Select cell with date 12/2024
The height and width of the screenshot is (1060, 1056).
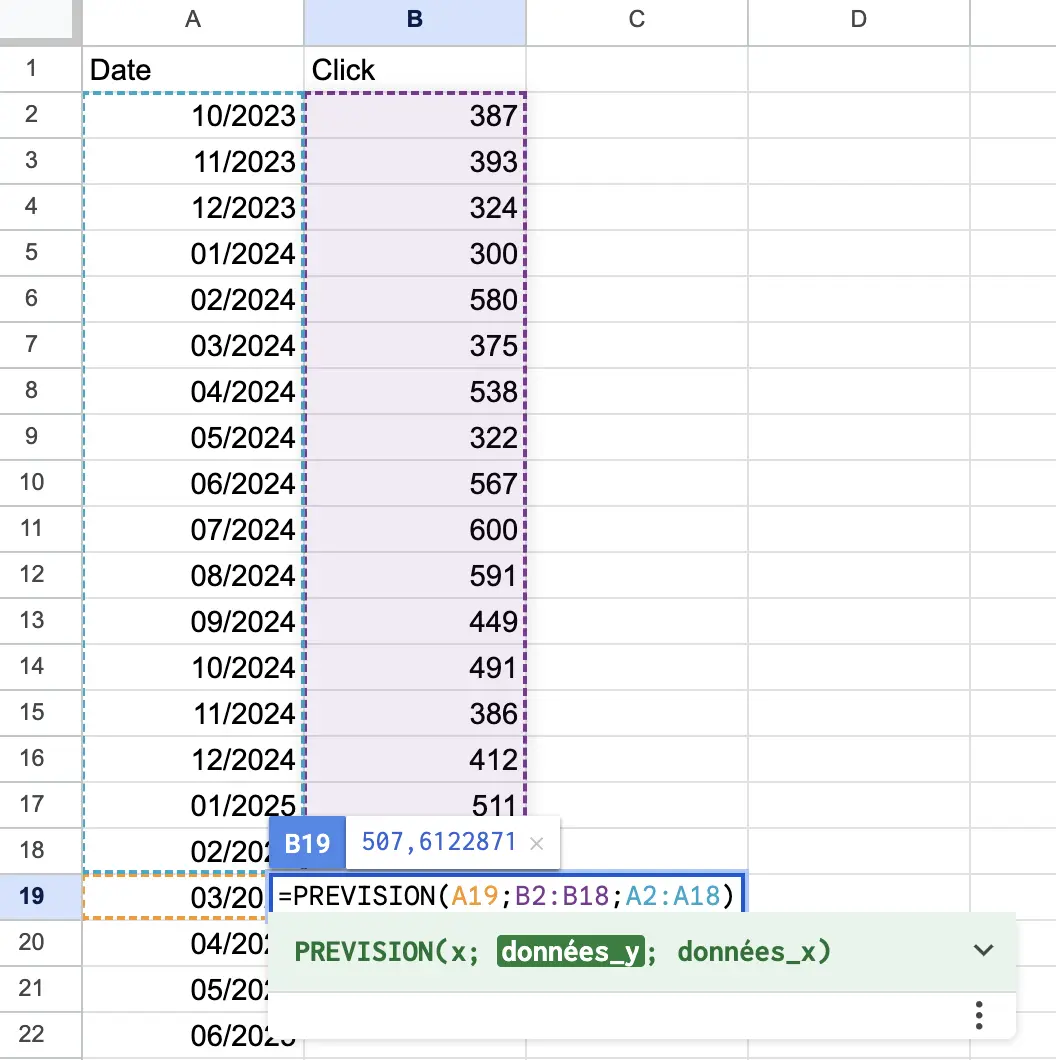click(193, 758)
